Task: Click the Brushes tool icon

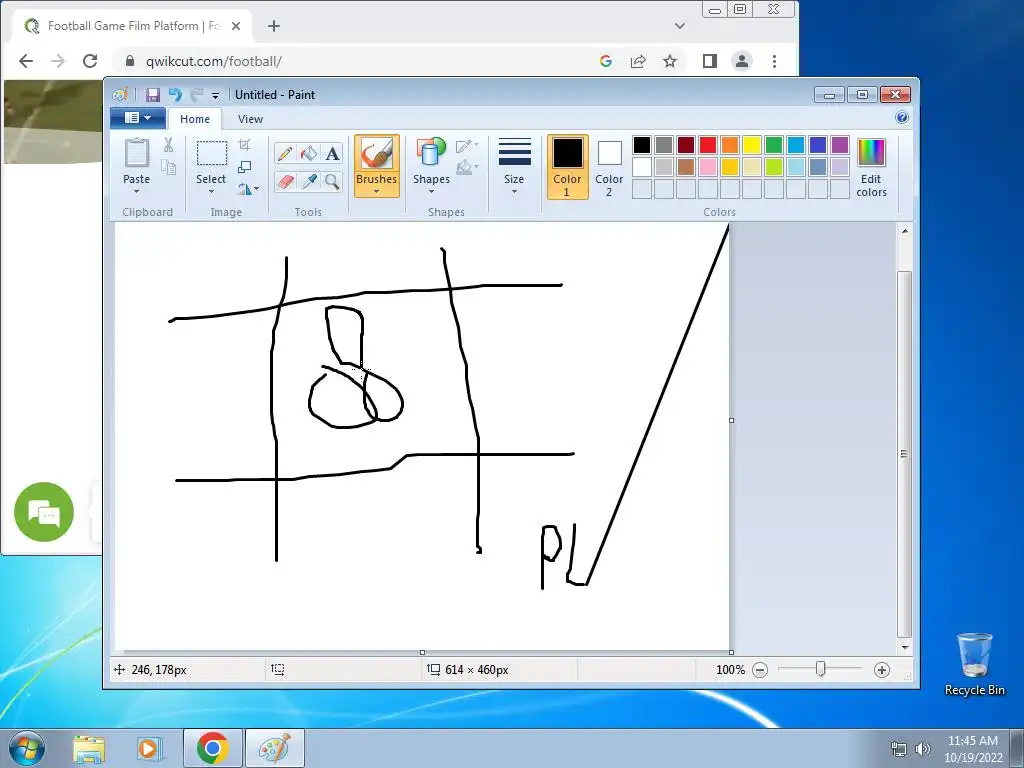Action: click(x=377, y=154)
